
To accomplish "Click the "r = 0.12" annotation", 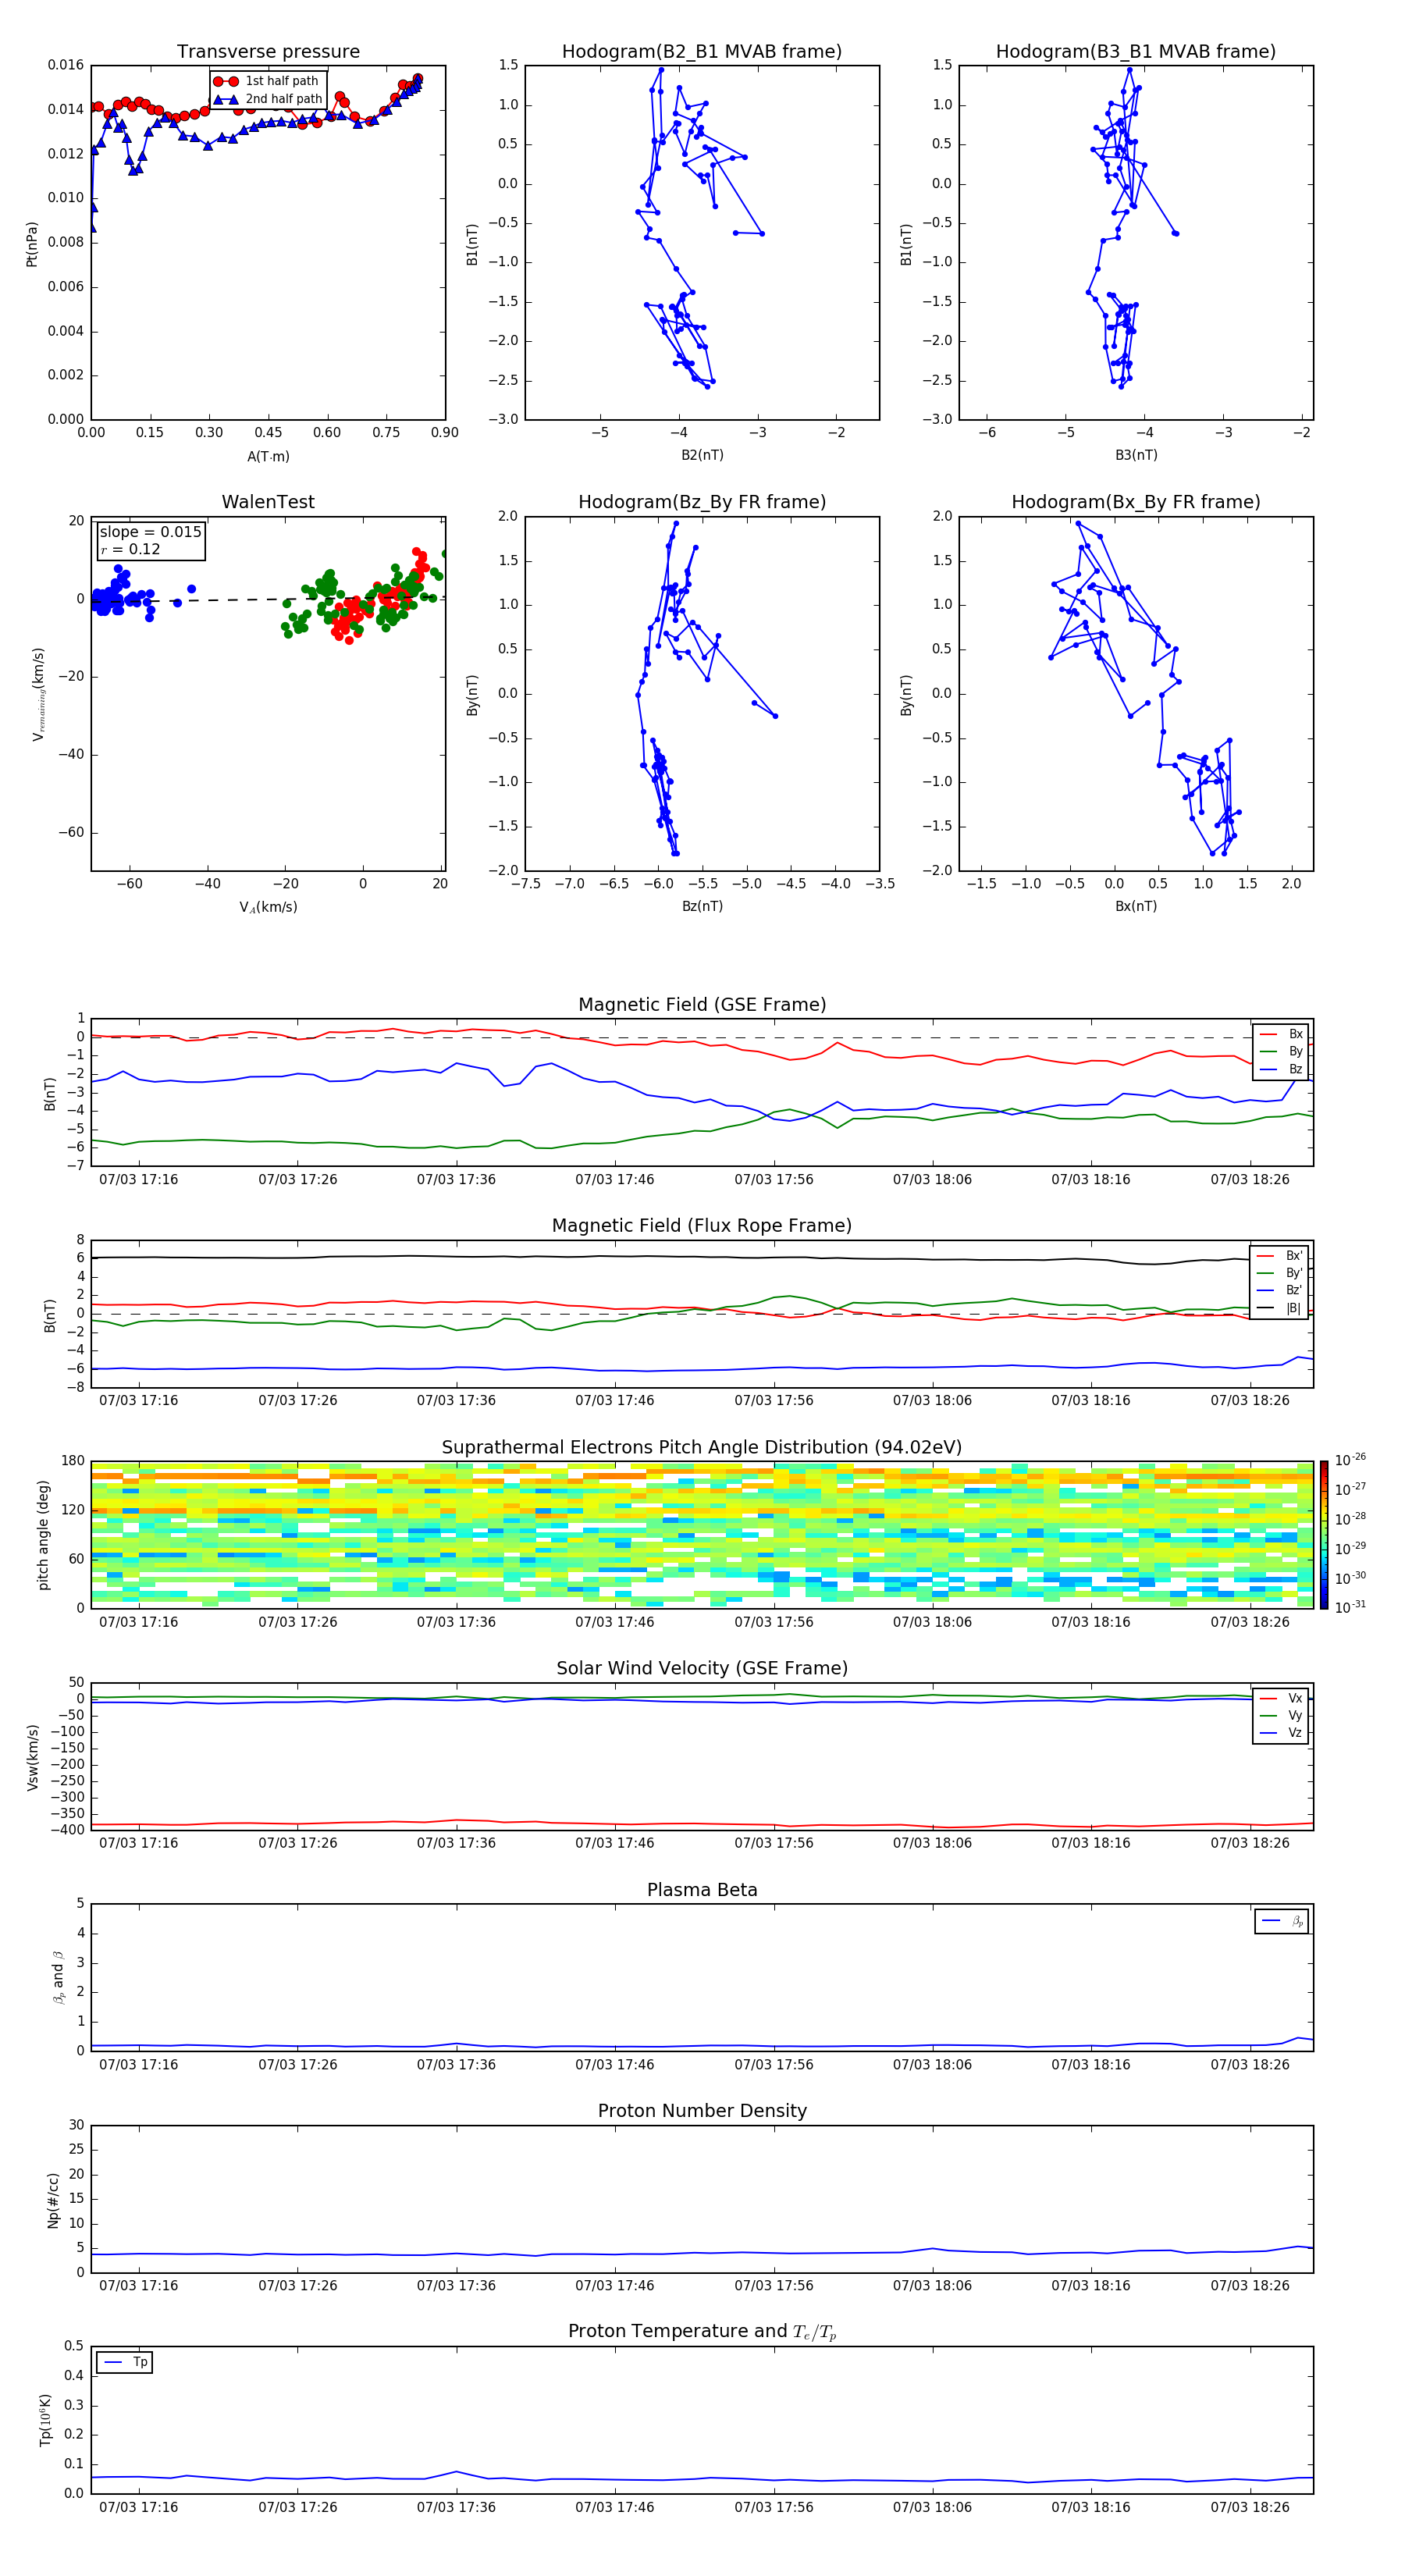I will coord(130,550).
